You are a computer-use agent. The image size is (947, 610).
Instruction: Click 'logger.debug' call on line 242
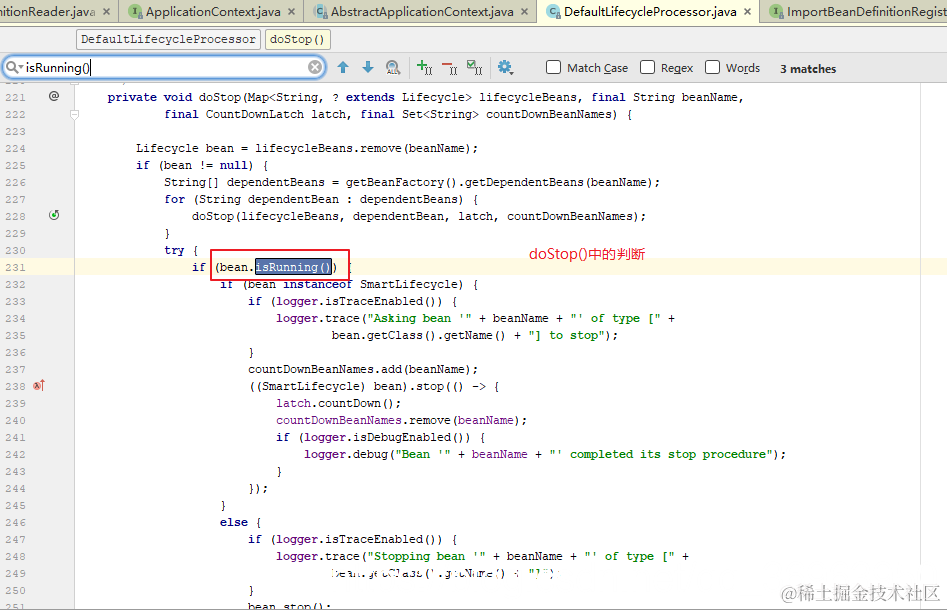pyautogui.click(x=345, y=454)
